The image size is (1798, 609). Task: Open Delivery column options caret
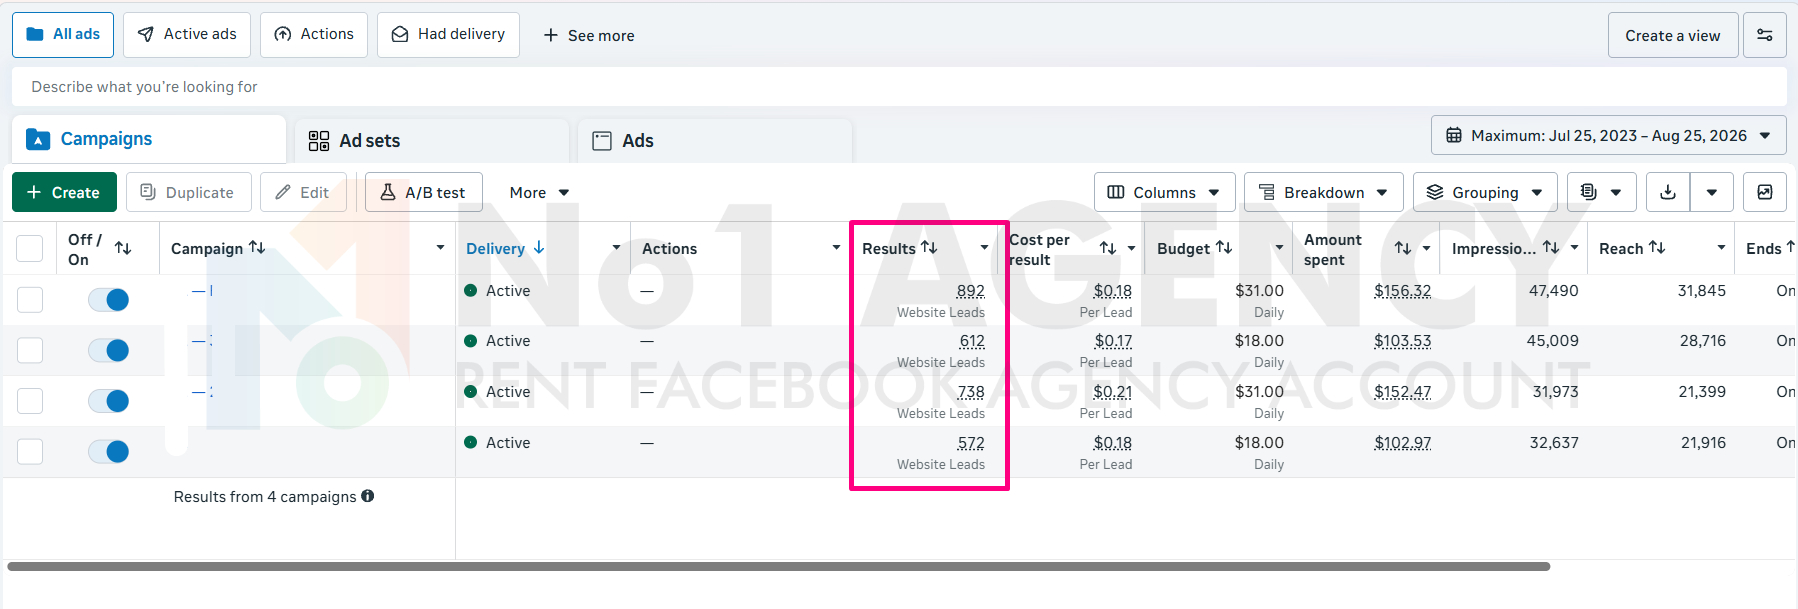click(616, 247)
